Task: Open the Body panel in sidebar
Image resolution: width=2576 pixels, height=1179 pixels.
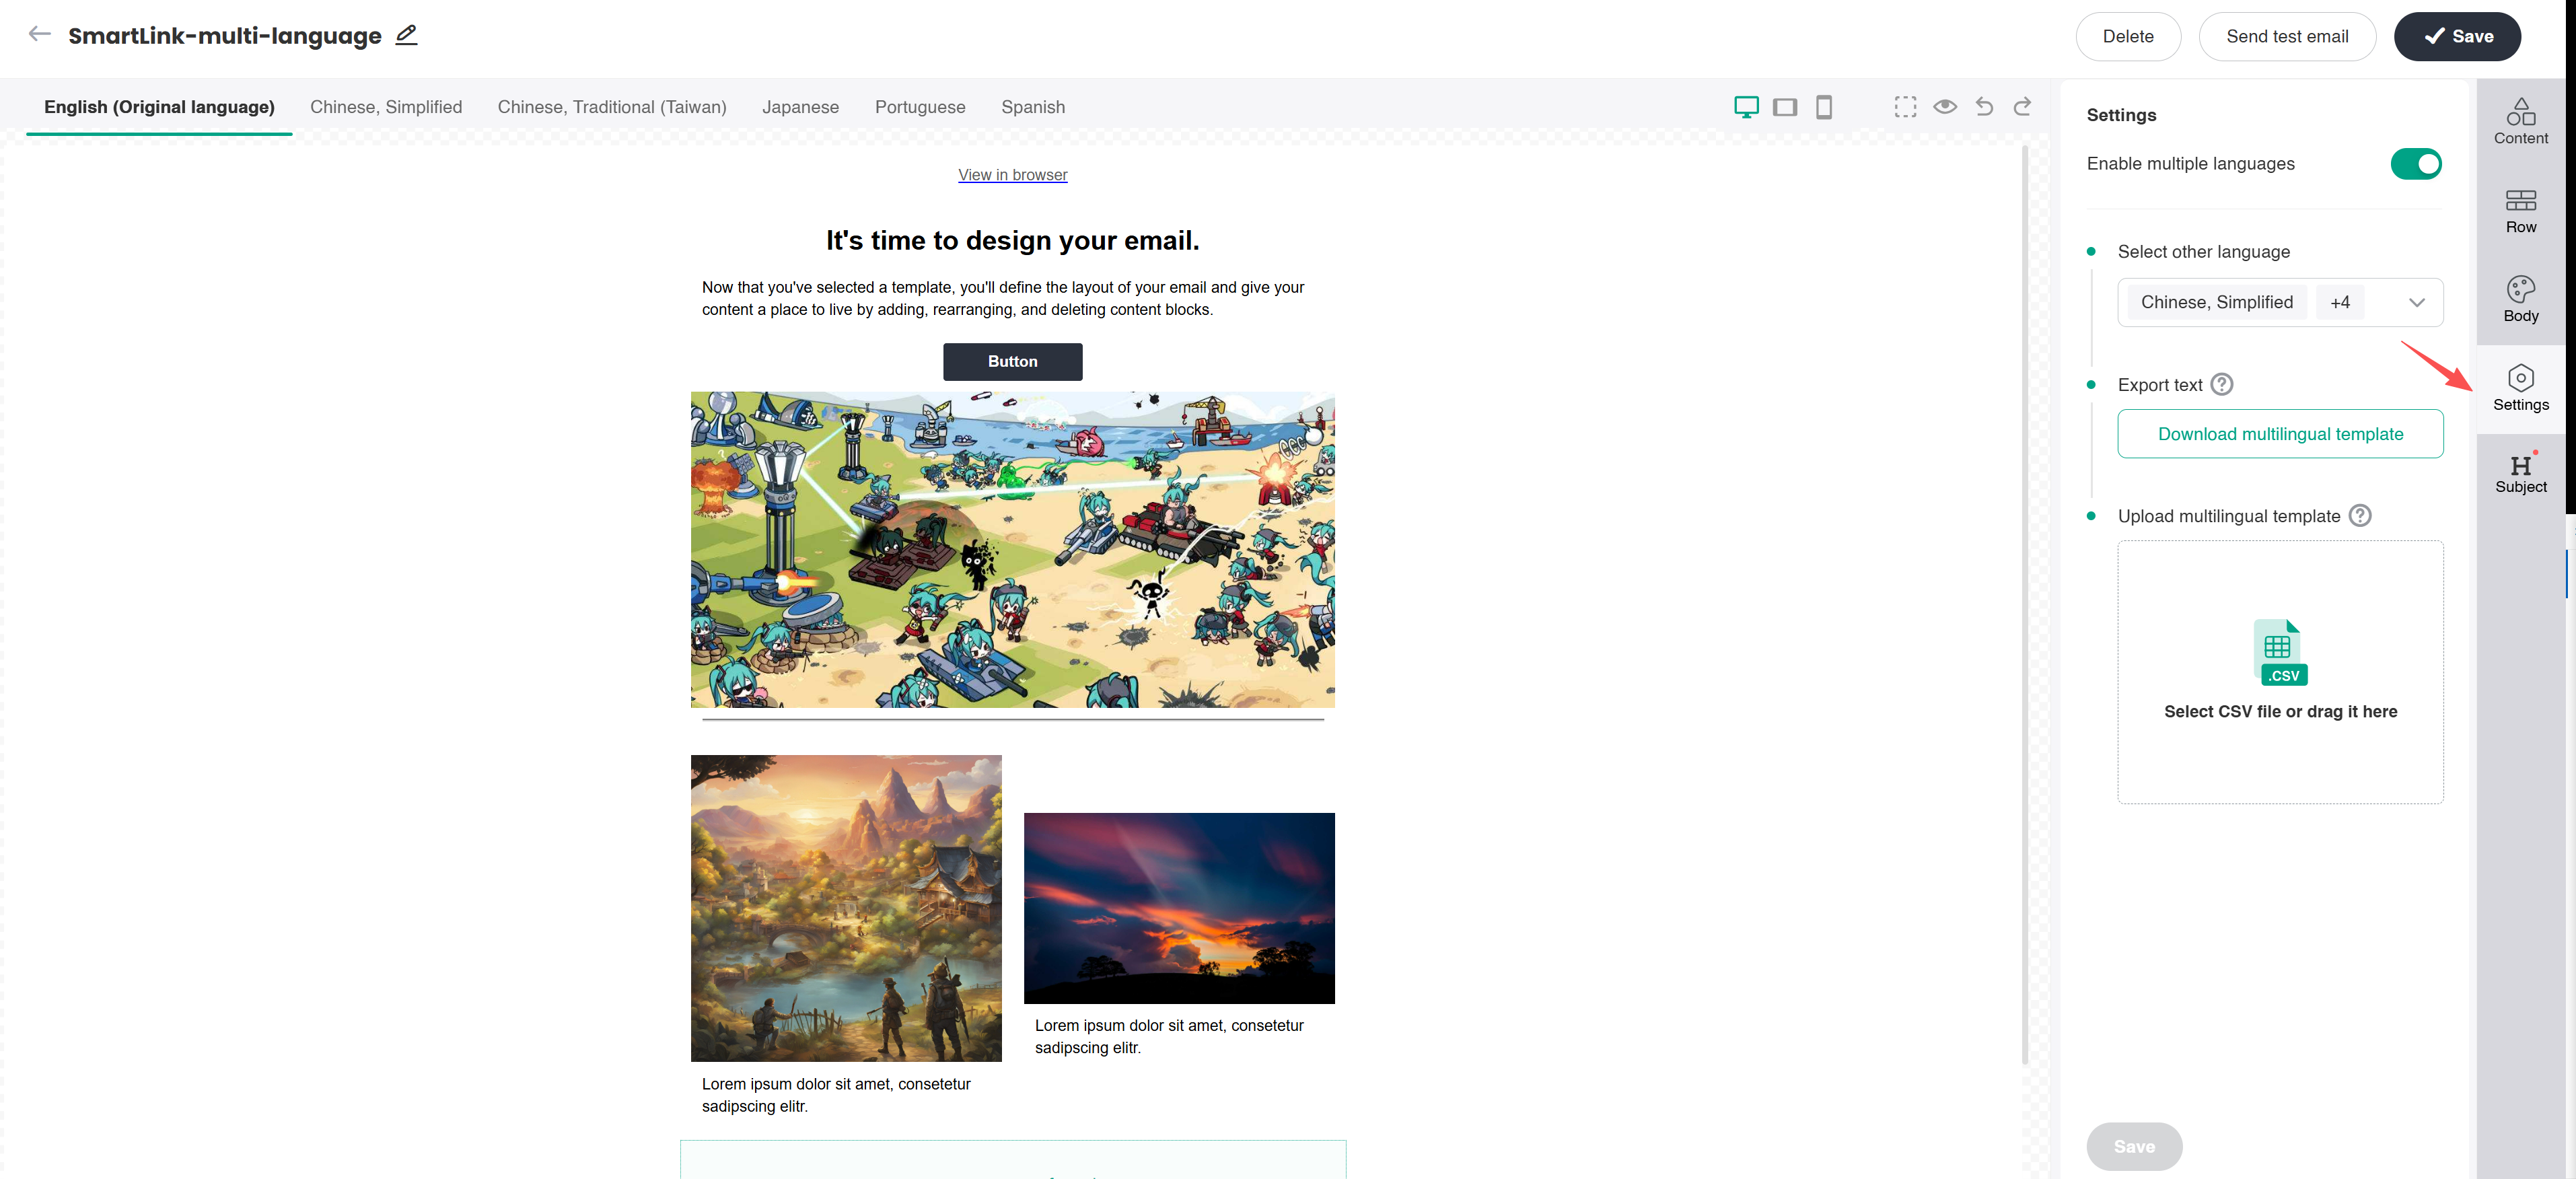Action: point(2520,299)
